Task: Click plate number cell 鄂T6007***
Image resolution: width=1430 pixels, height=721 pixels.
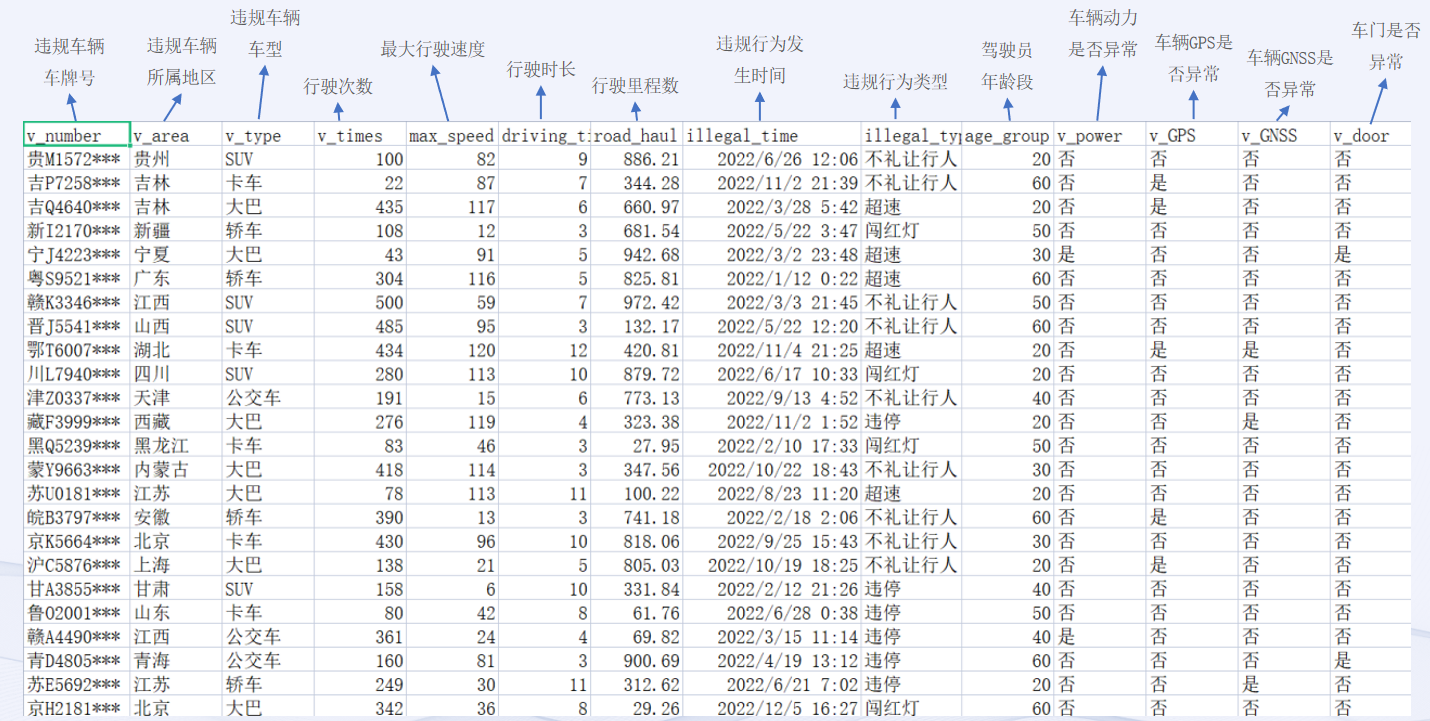Action: pyautogui.click(x=77, y=350)
